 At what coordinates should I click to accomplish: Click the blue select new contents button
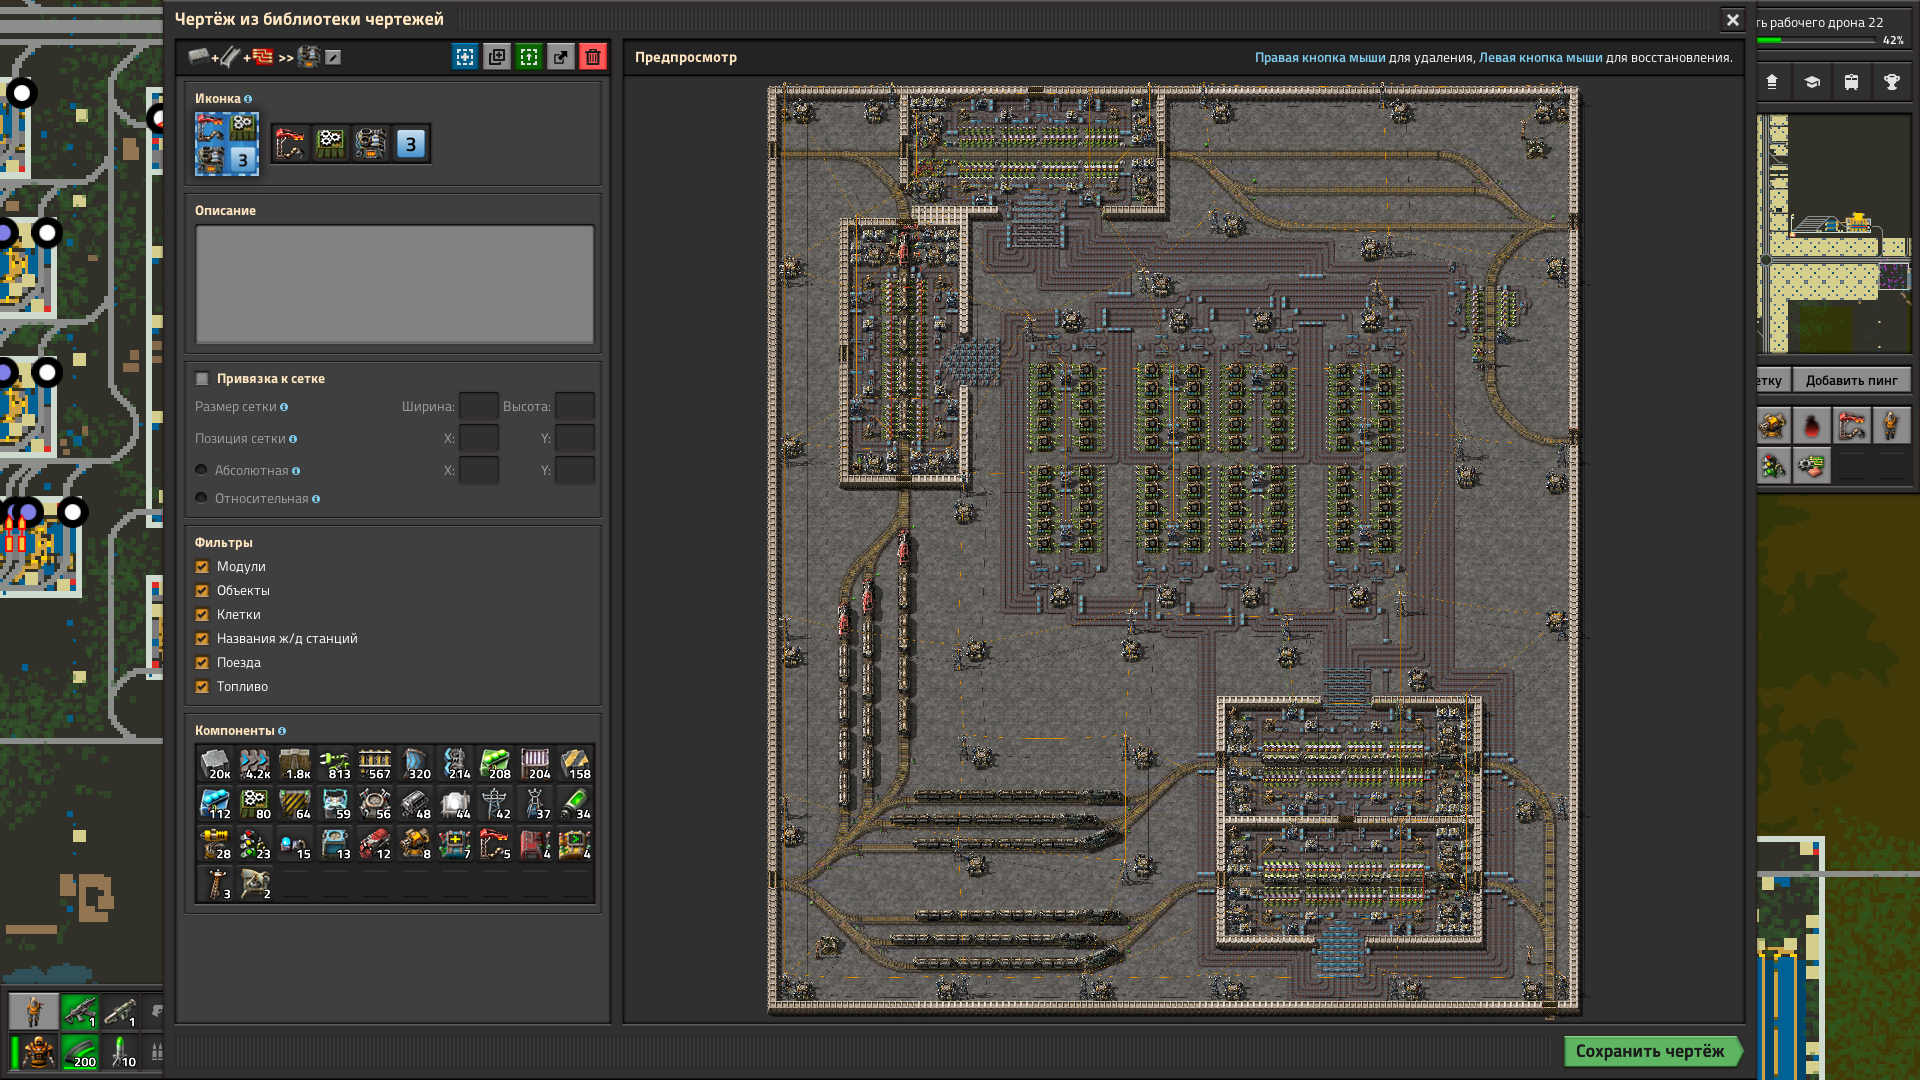[x=465, y=57]
